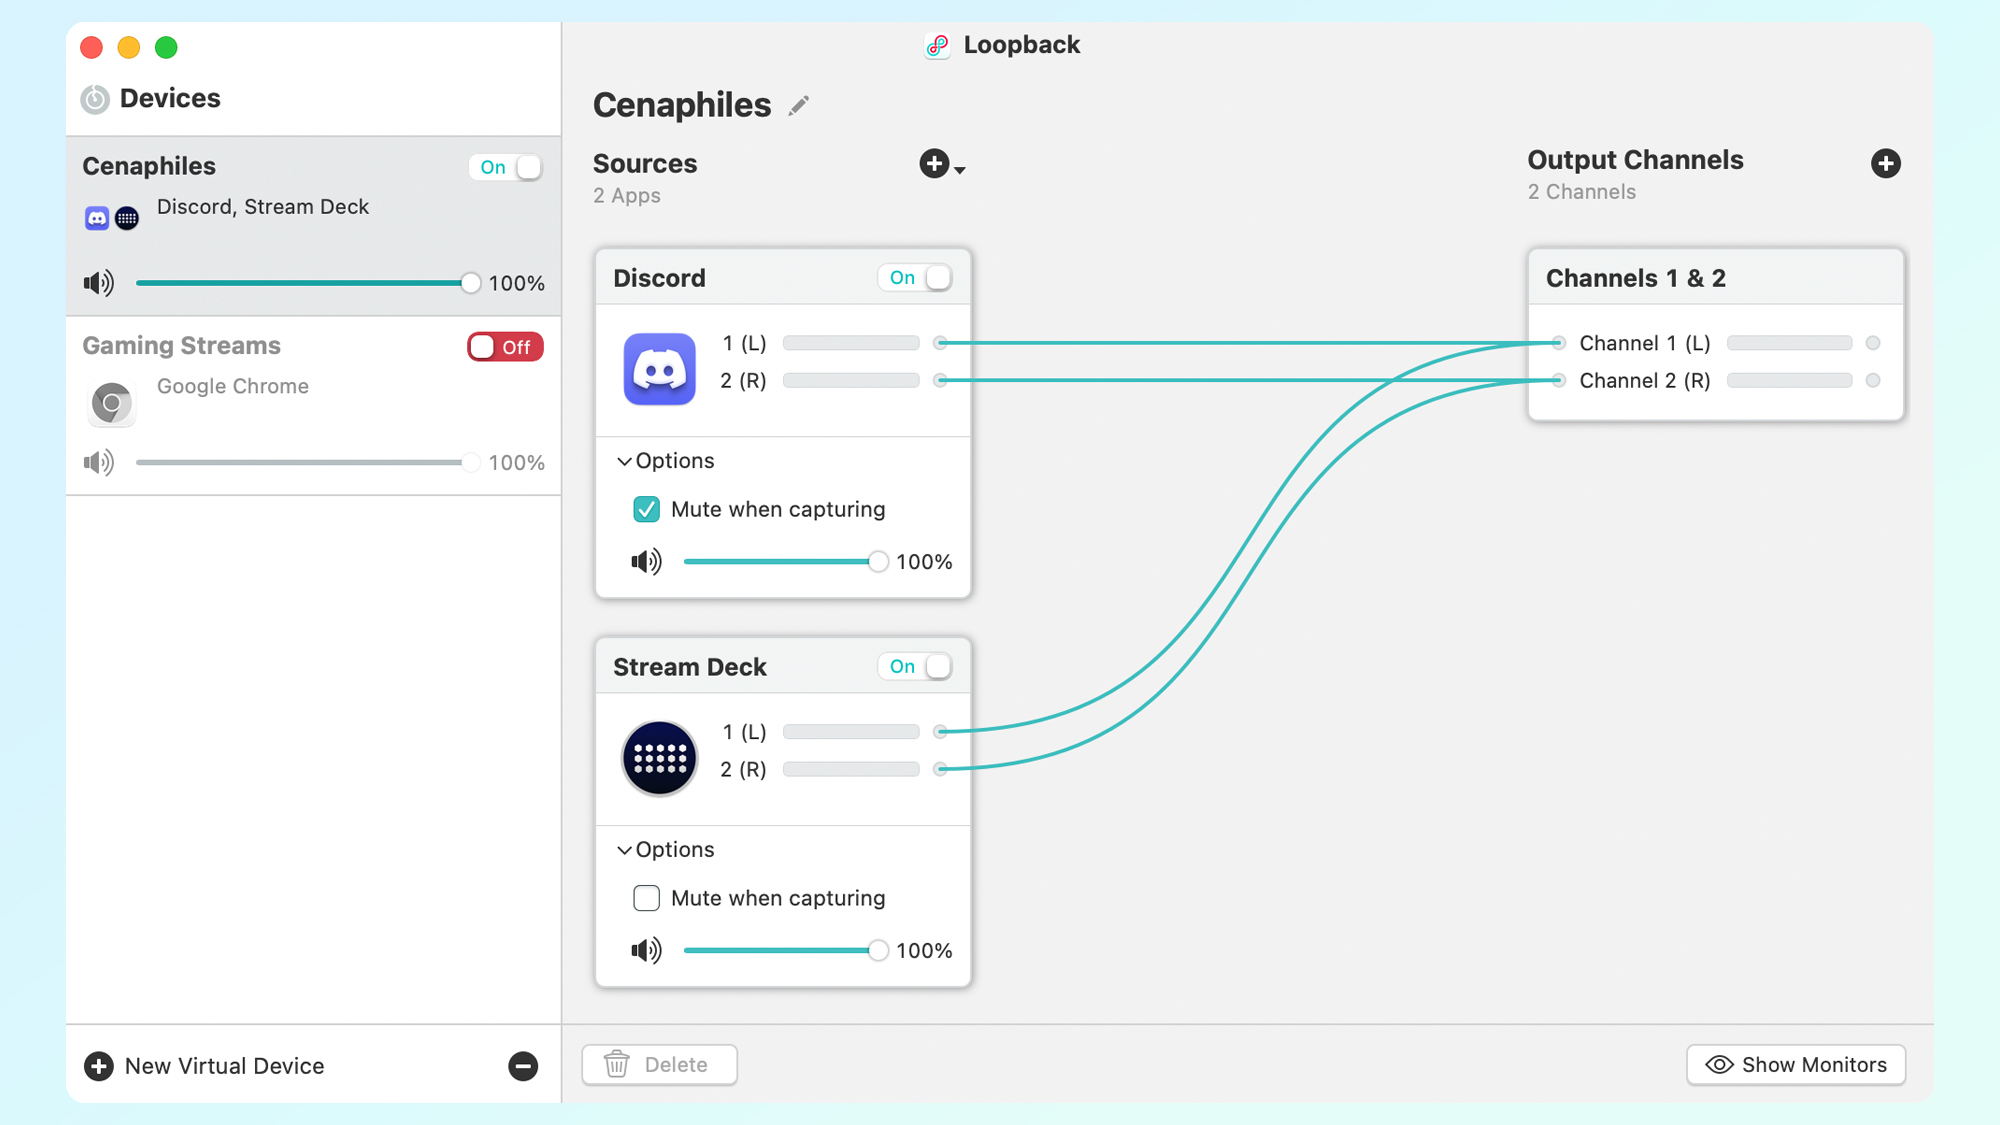Viewport: 2000px width, 1125px height.
Task: Click the Discord 1 (L) level meter
Action: (x=851, y=343)
